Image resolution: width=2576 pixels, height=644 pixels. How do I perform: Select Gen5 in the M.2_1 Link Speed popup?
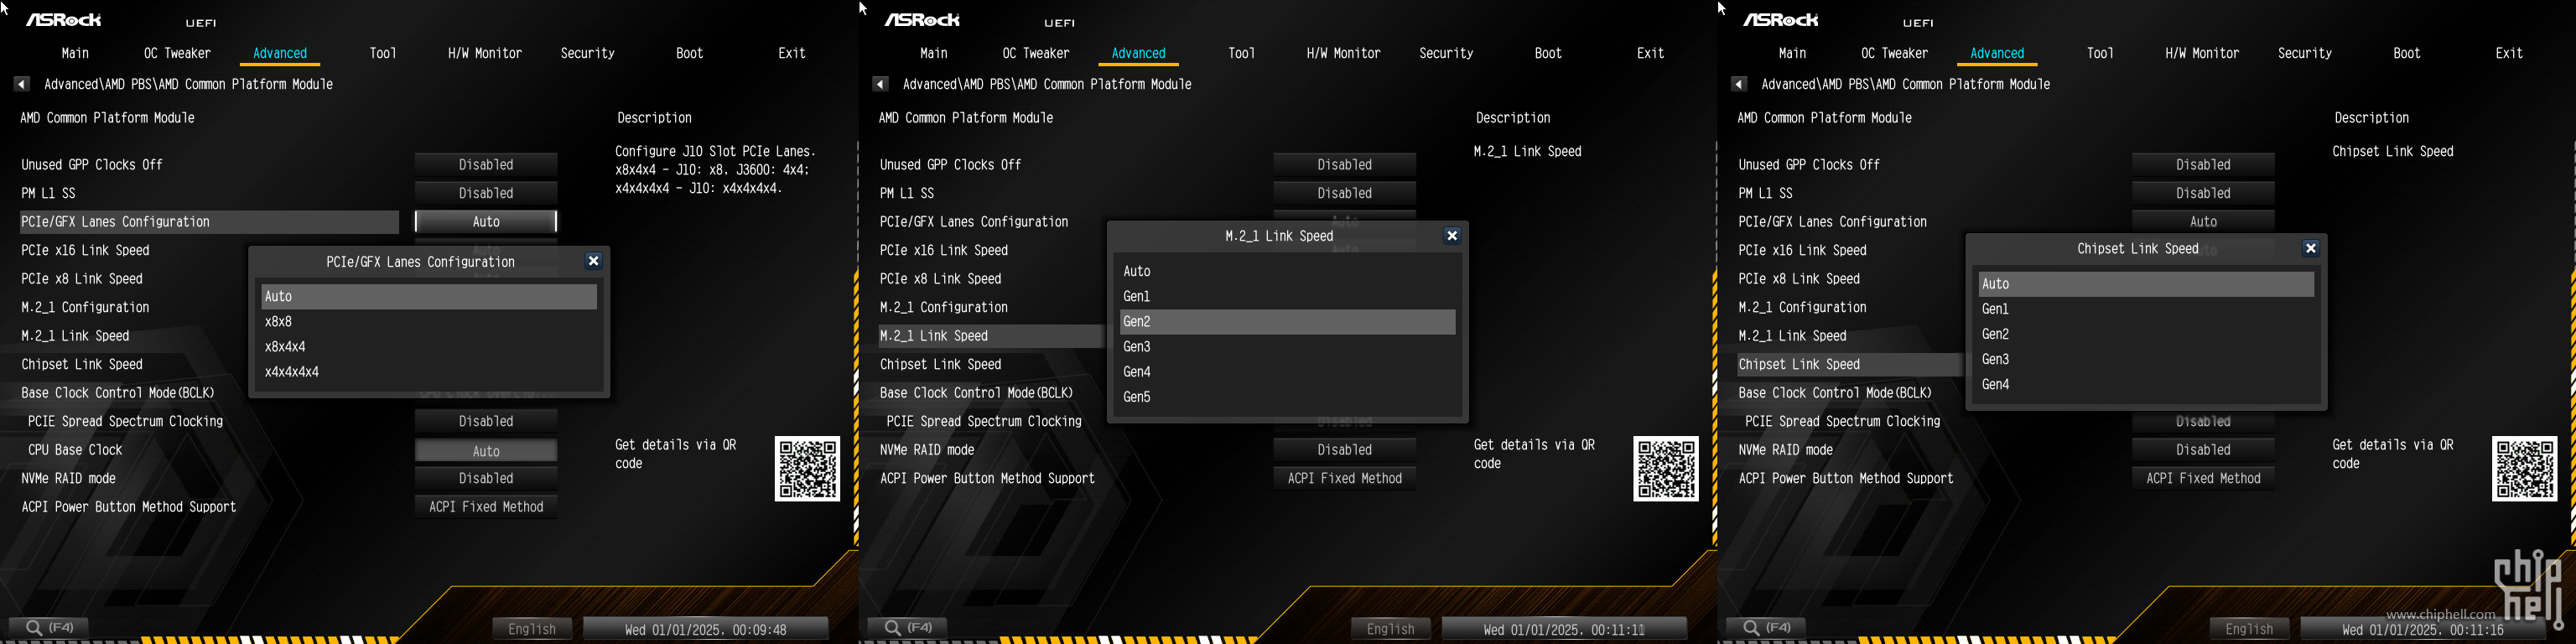[x=1288, y=397]
